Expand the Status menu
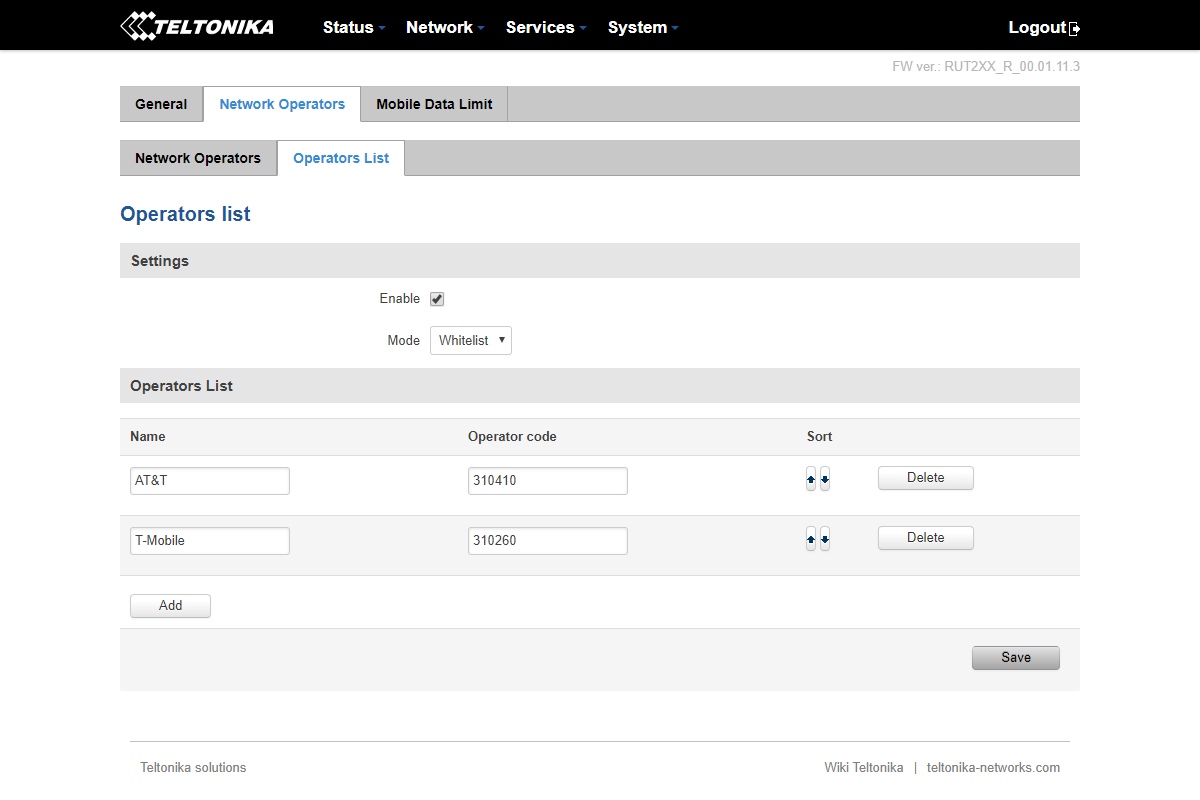Viewport: 1200px width, 800px height. tap(353, 27)
